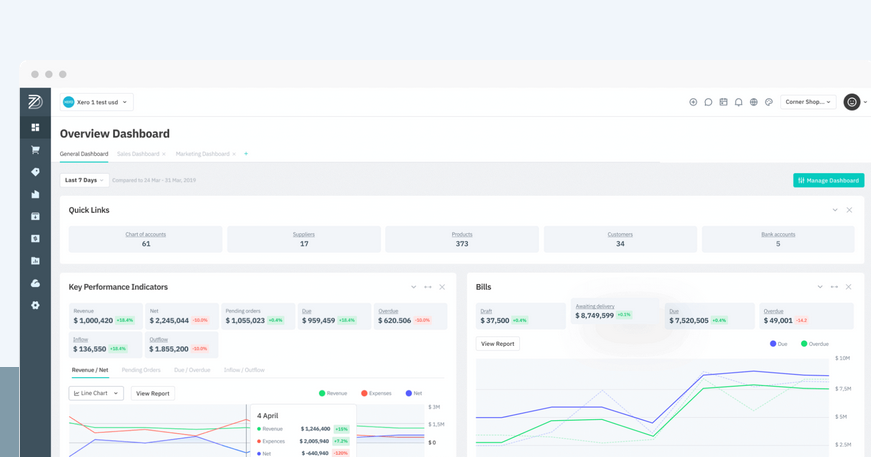Click View Report in Bills panel
Viewport: 871px width, 457px height.
coord(498,344)
